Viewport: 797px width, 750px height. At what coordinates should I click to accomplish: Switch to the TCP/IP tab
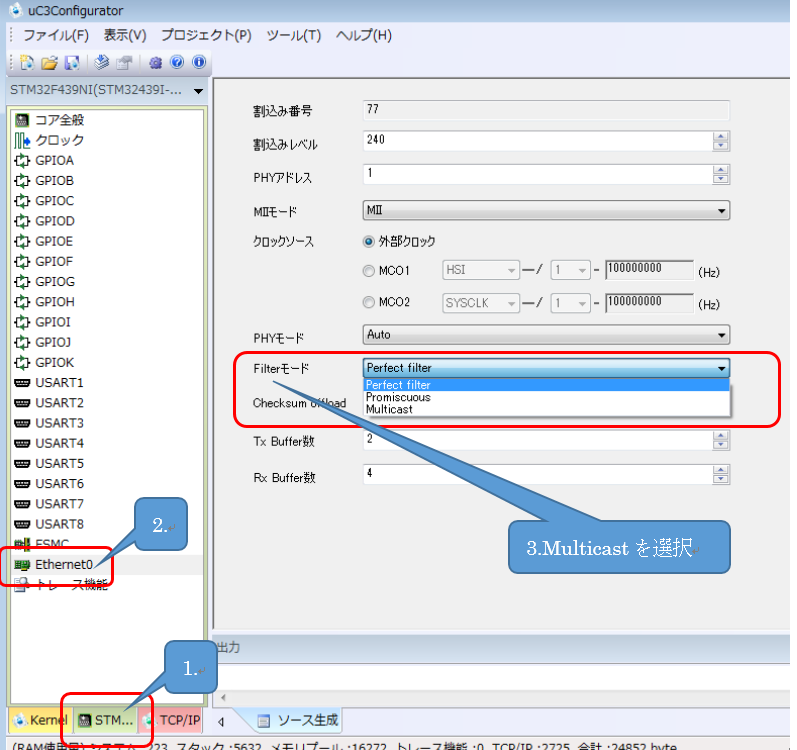coord(178,720)
